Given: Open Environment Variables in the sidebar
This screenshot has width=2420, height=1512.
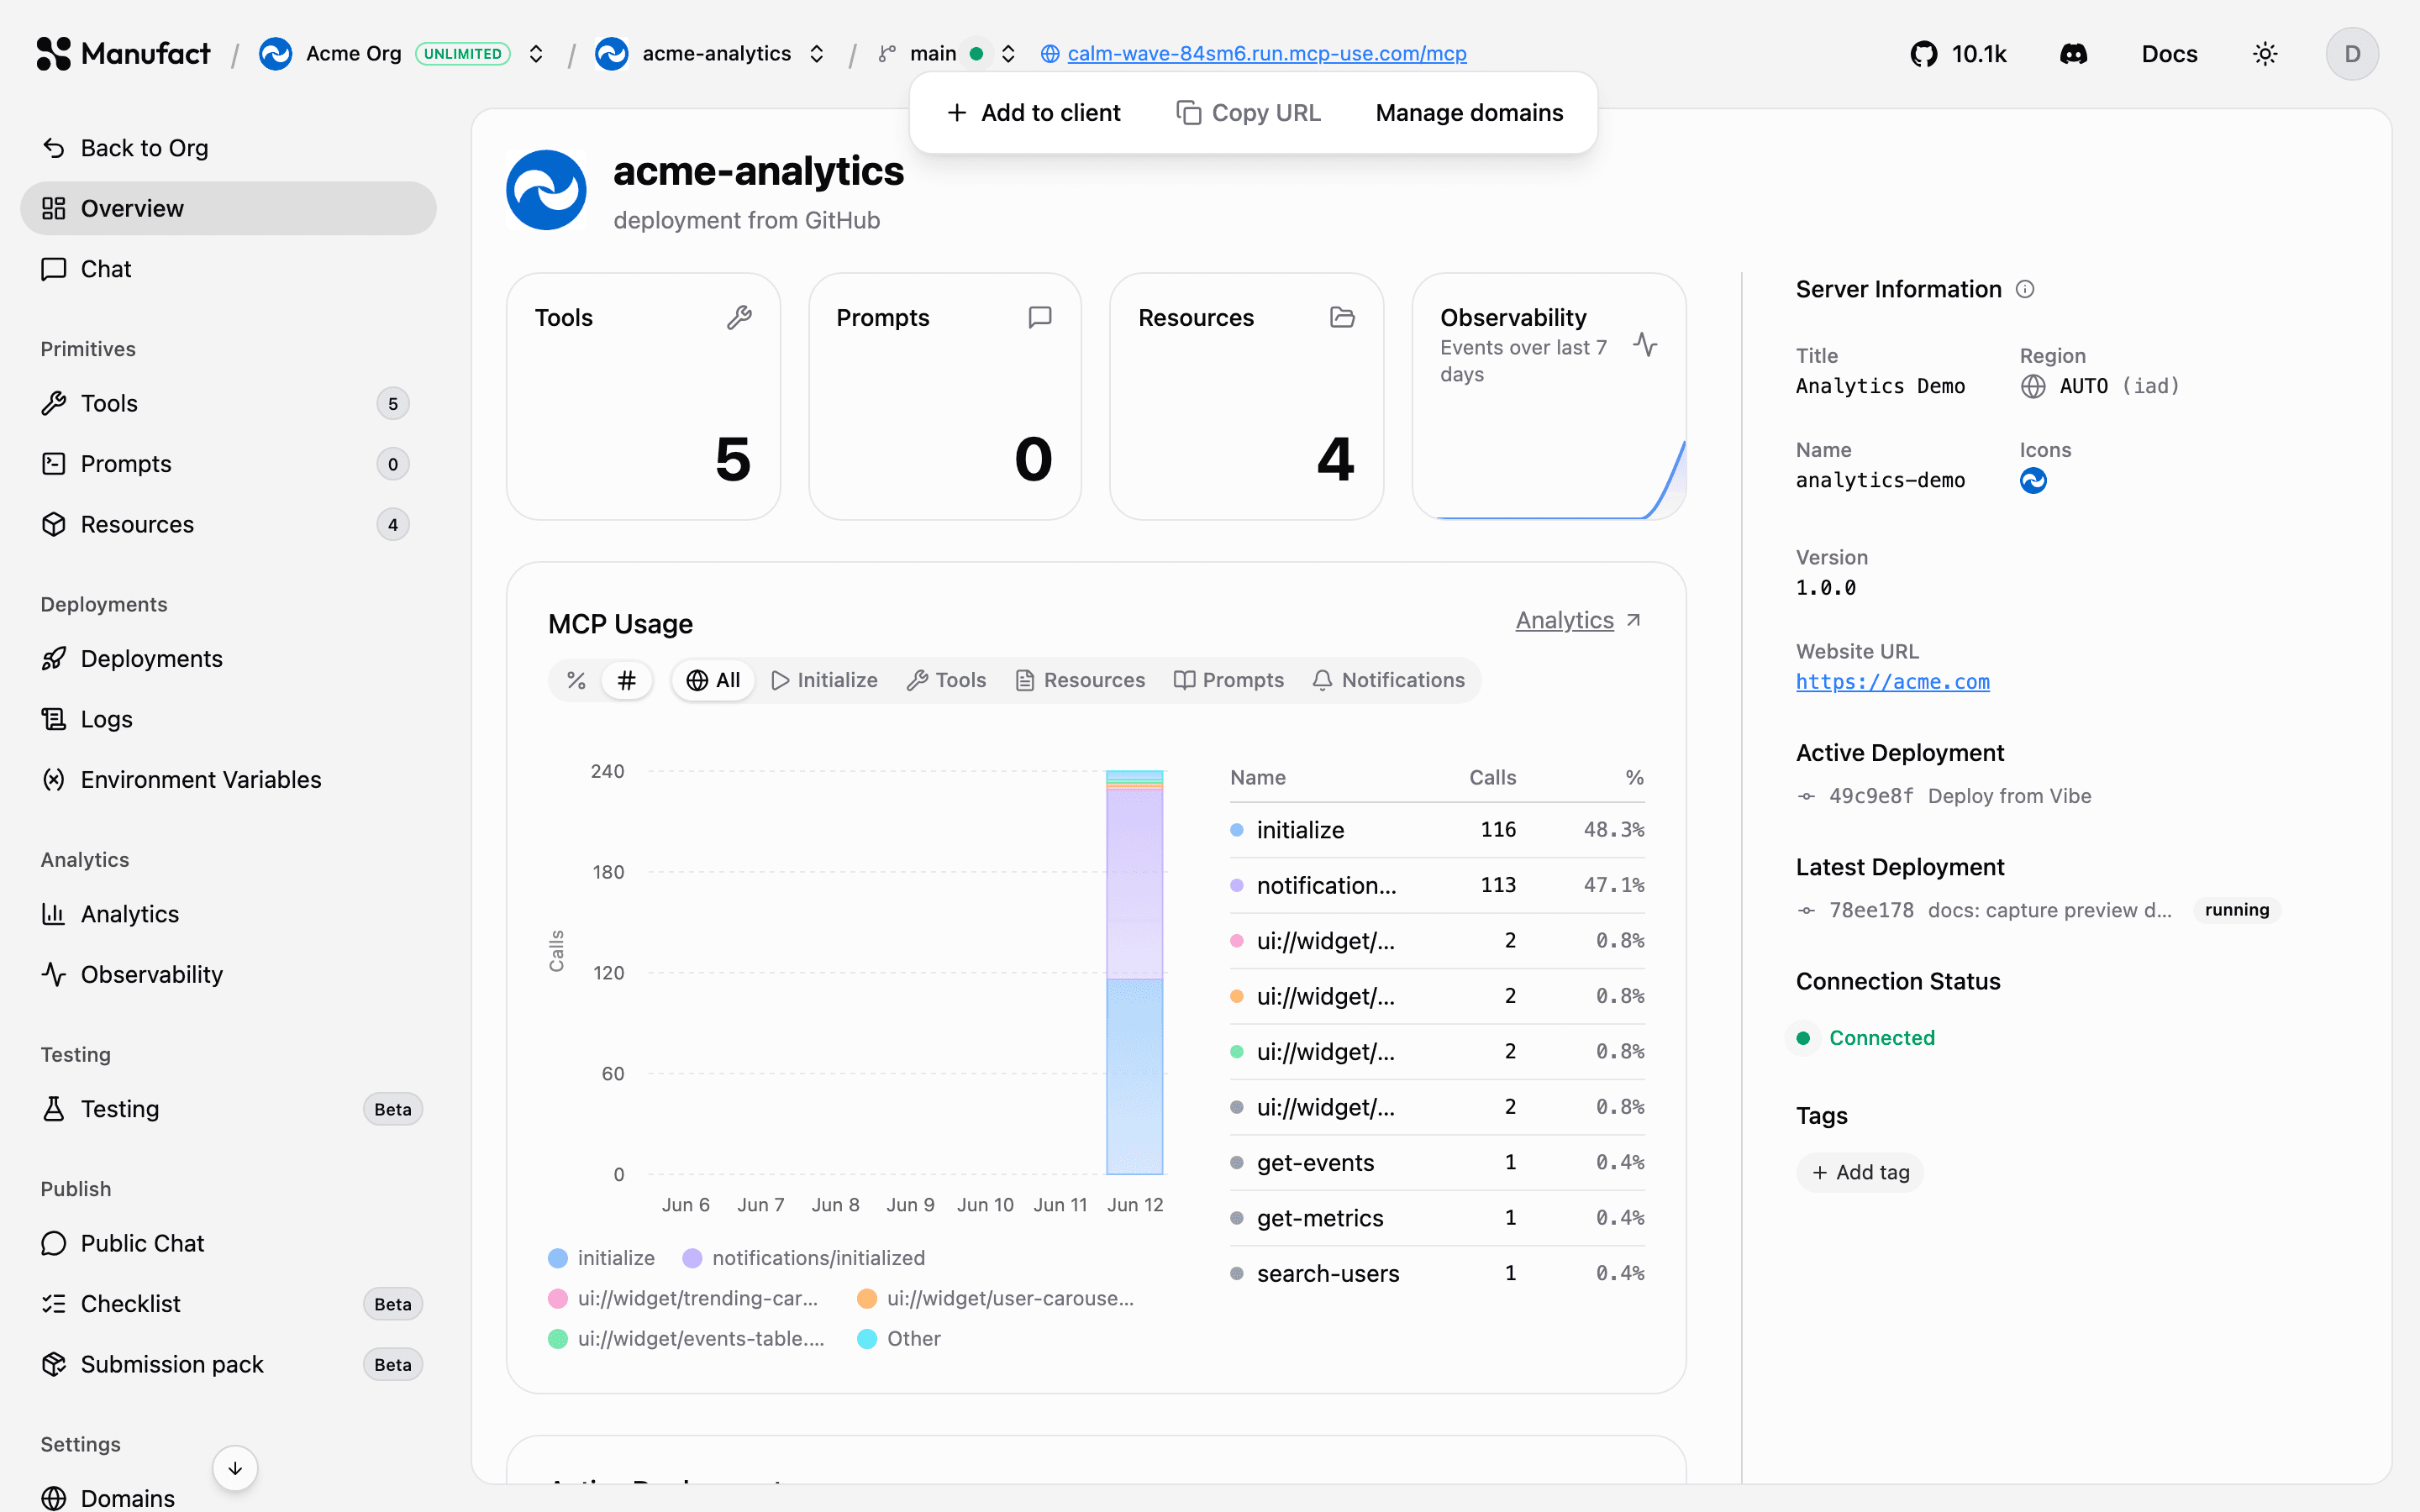Looking at the screenshot, I should [x=228, y=780].
